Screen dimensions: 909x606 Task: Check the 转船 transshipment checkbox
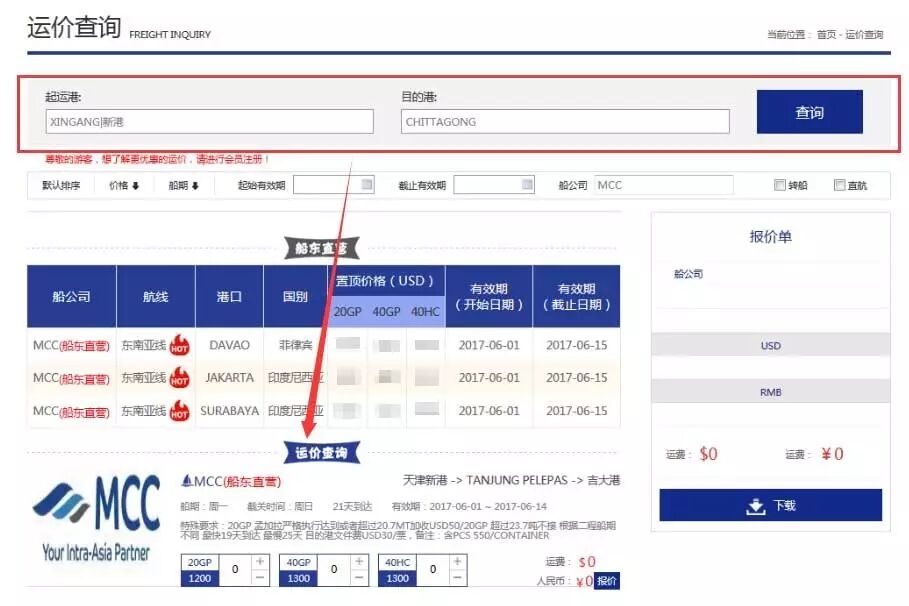780,185
